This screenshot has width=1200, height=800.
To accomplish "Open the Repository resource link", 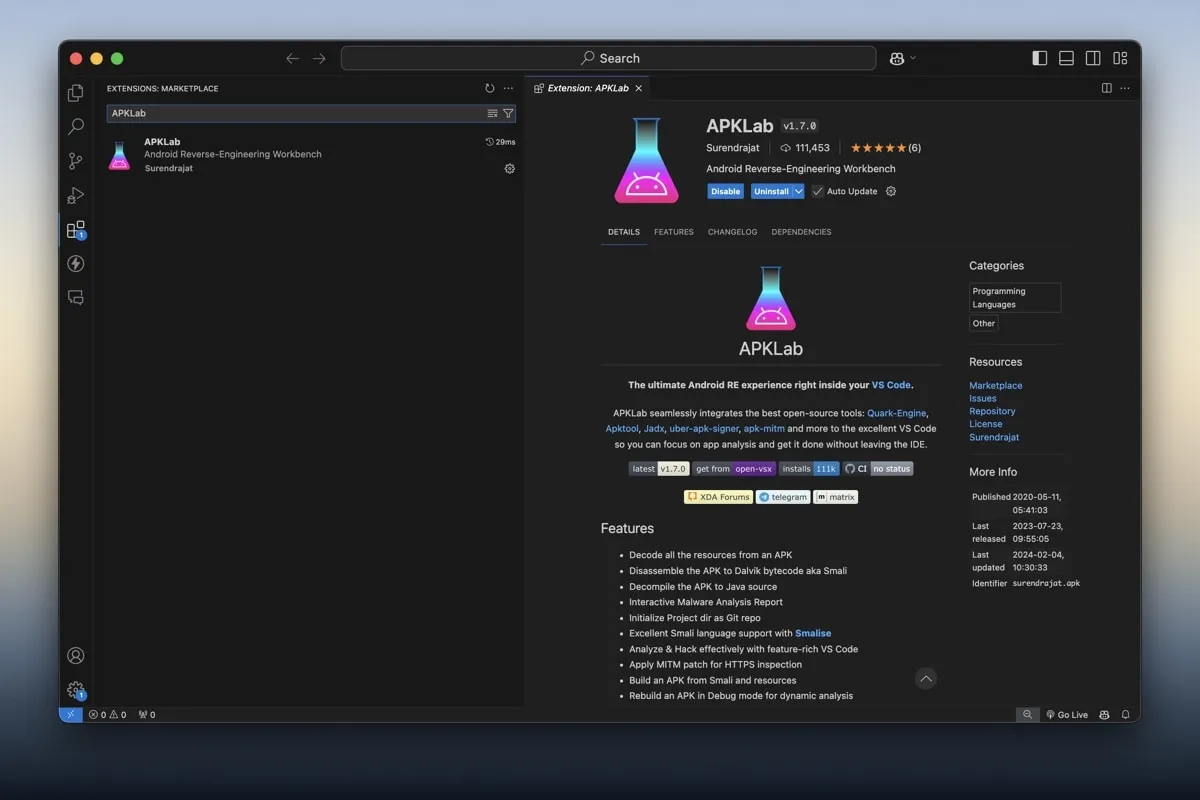I will pyautogui.click(x=991, y=411).
